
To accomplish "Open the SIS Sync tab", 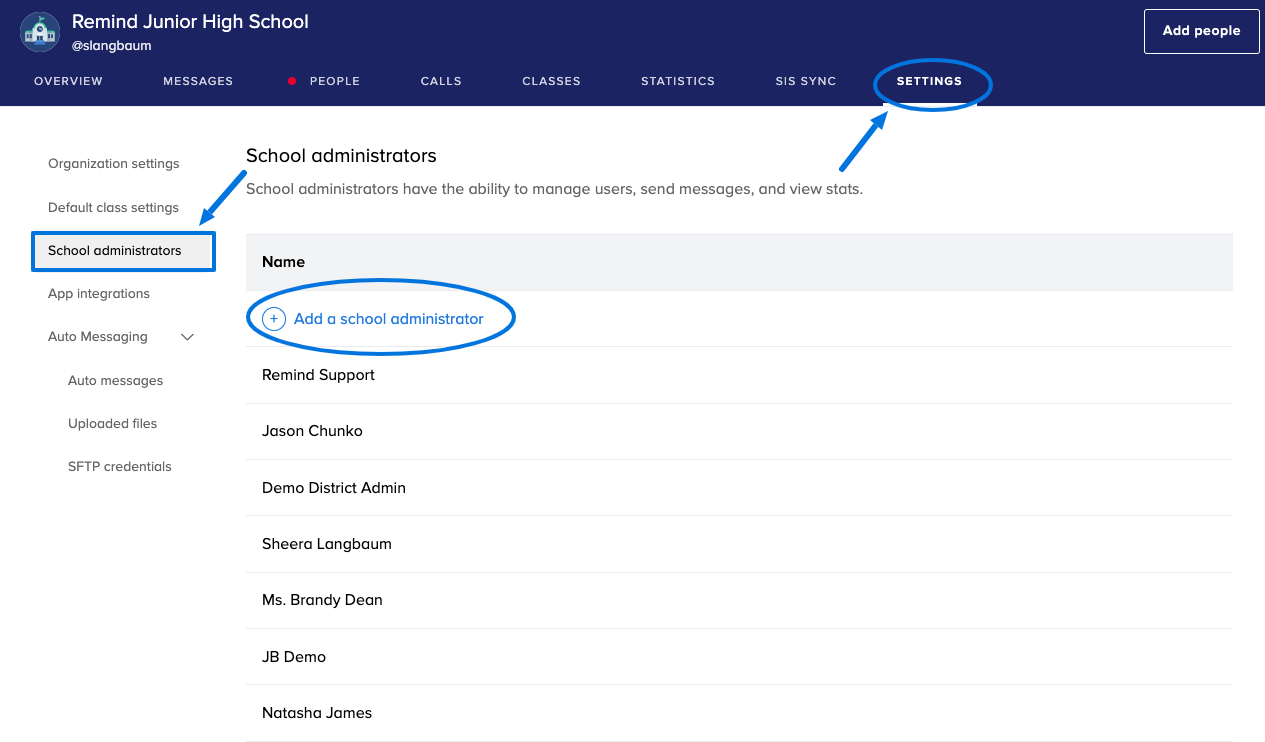I will pyautogui.click(x=805, y=82).
